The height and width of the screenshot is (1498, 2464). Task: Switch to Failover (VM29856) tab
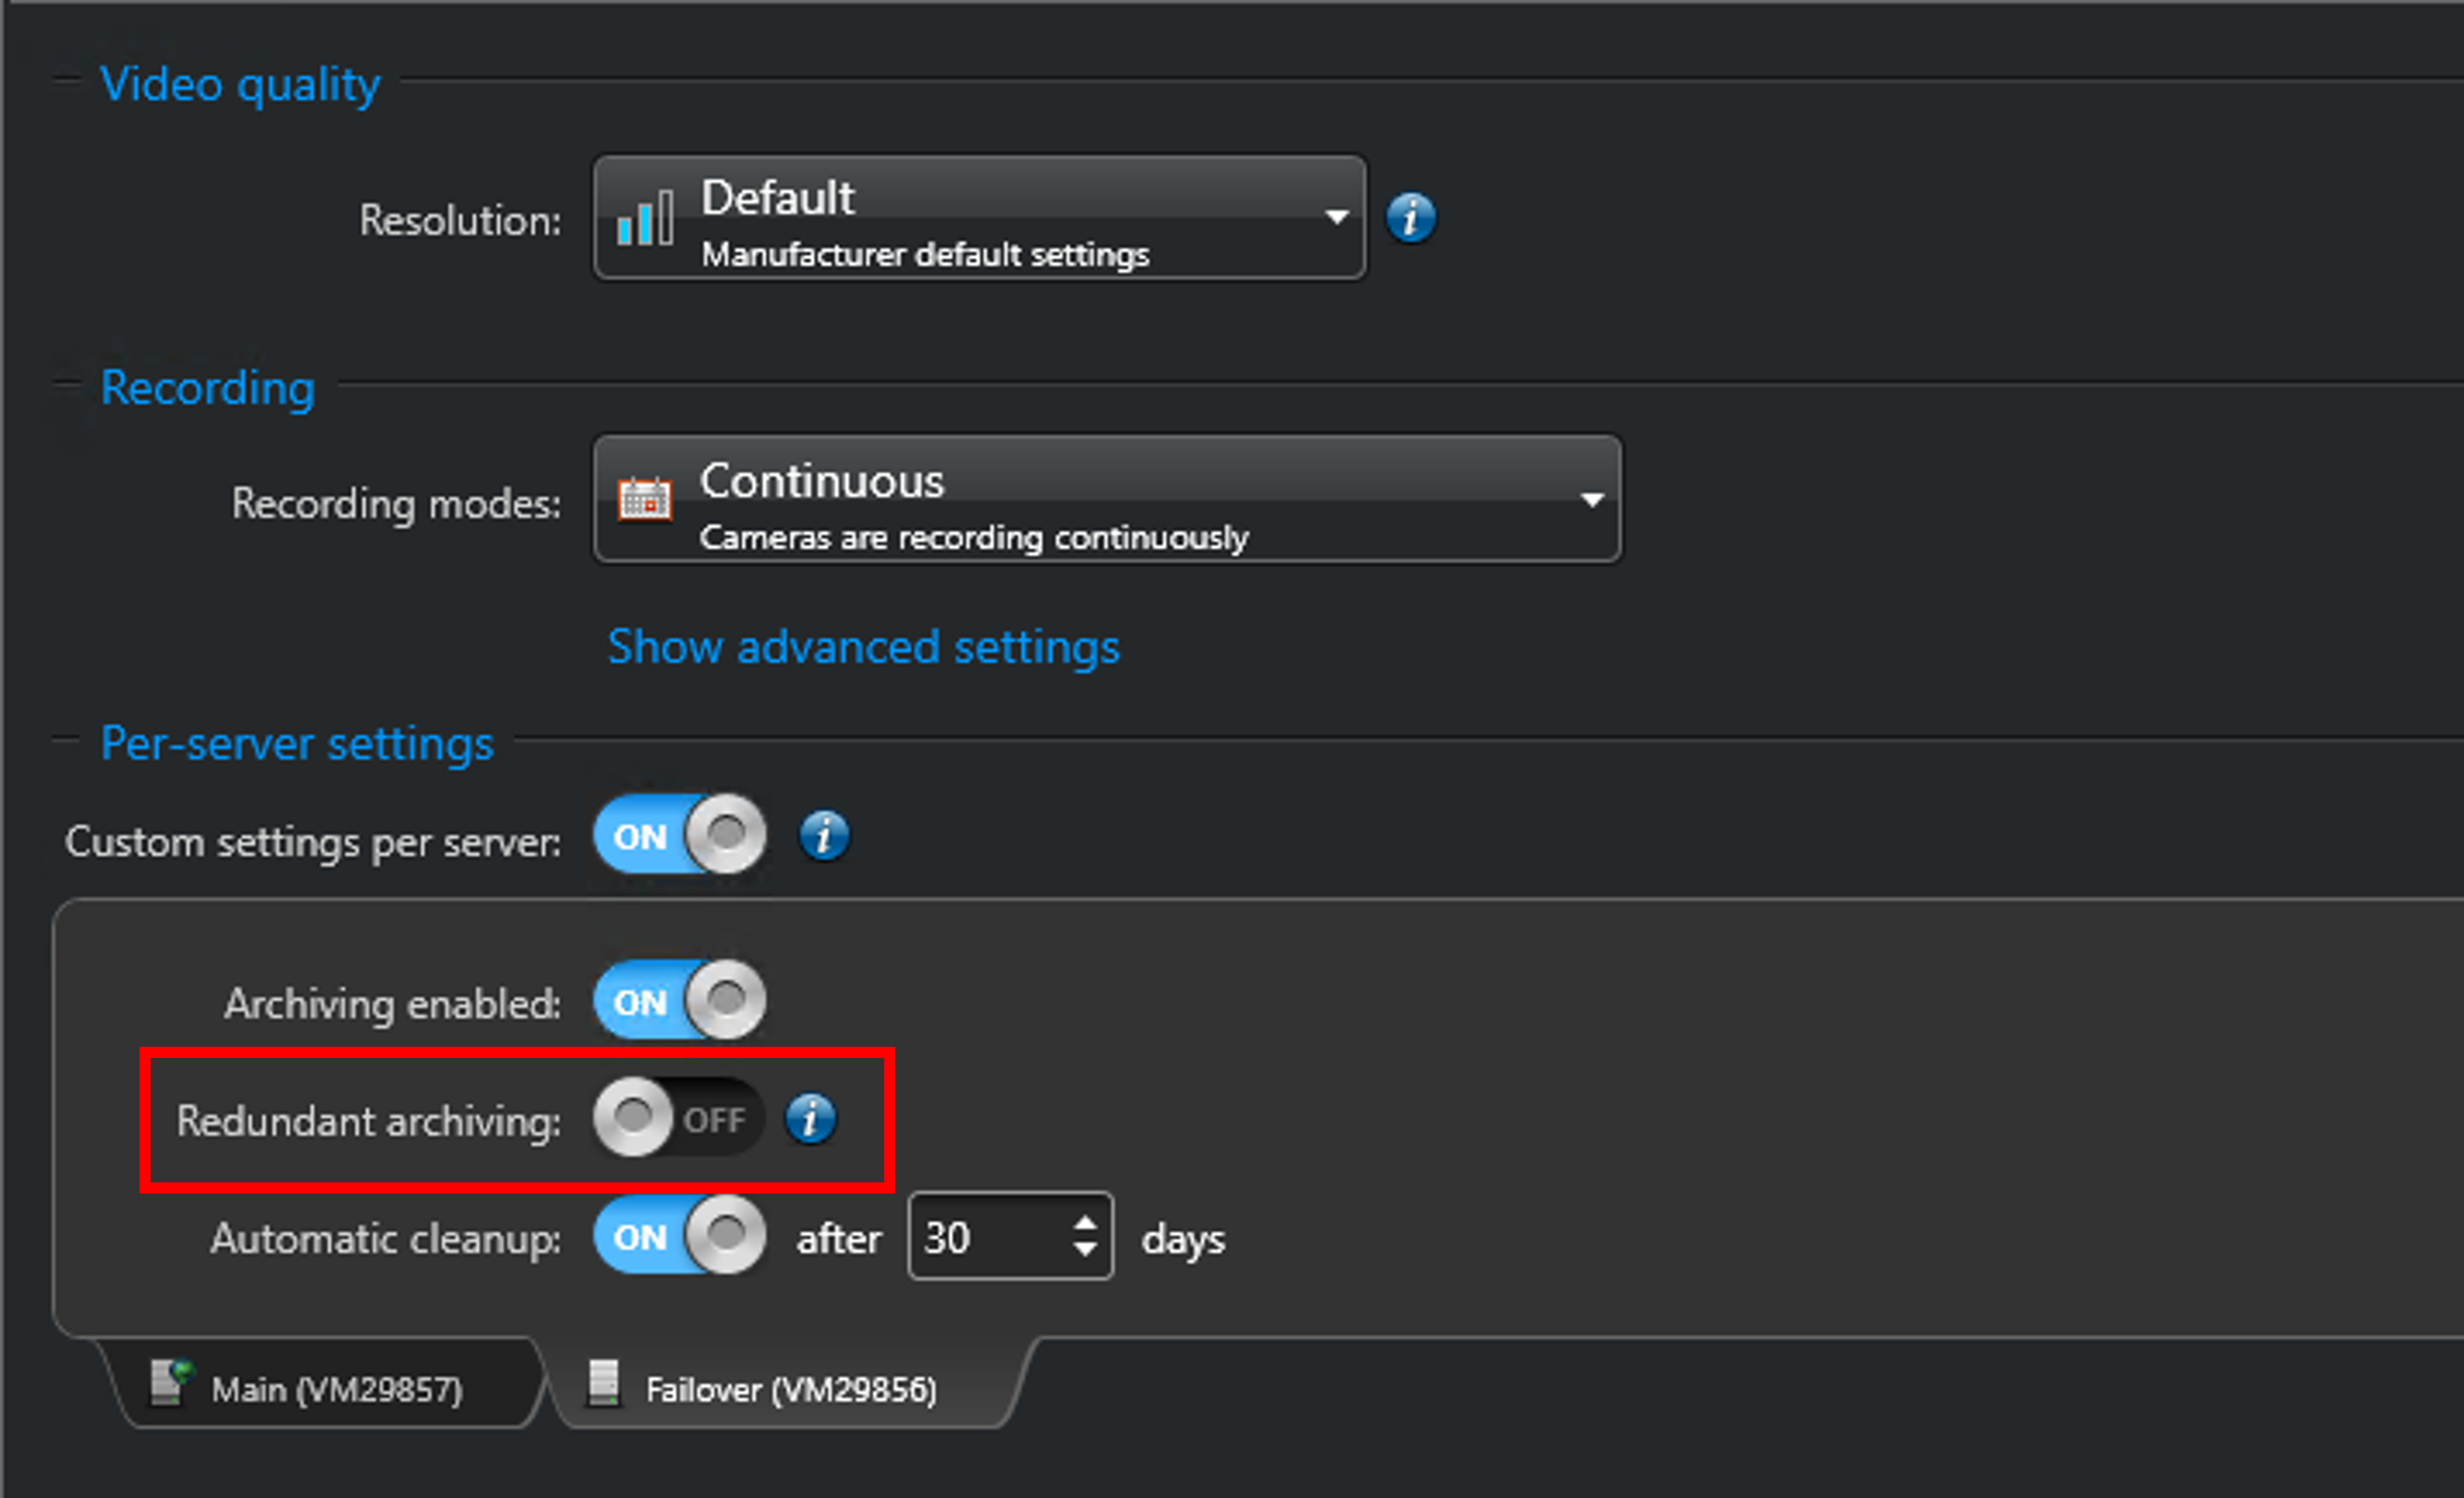coord(790,1384)
